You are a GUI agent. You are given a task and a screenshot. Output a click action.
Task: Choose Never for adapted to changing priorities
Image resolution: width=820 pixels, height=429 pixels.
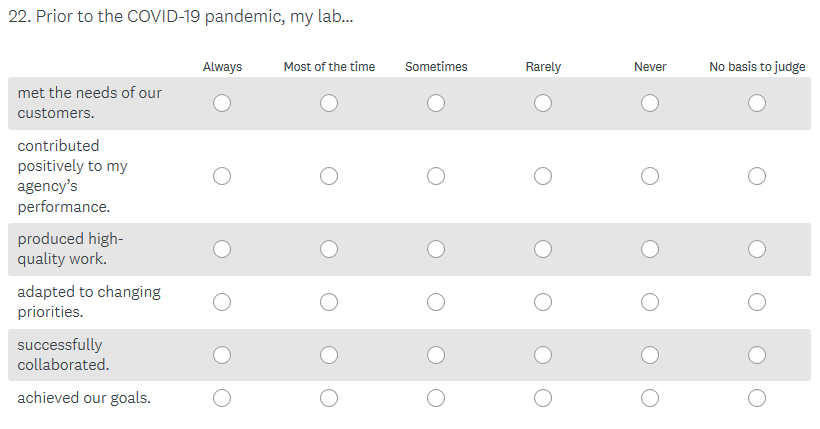tap(650, 302)
